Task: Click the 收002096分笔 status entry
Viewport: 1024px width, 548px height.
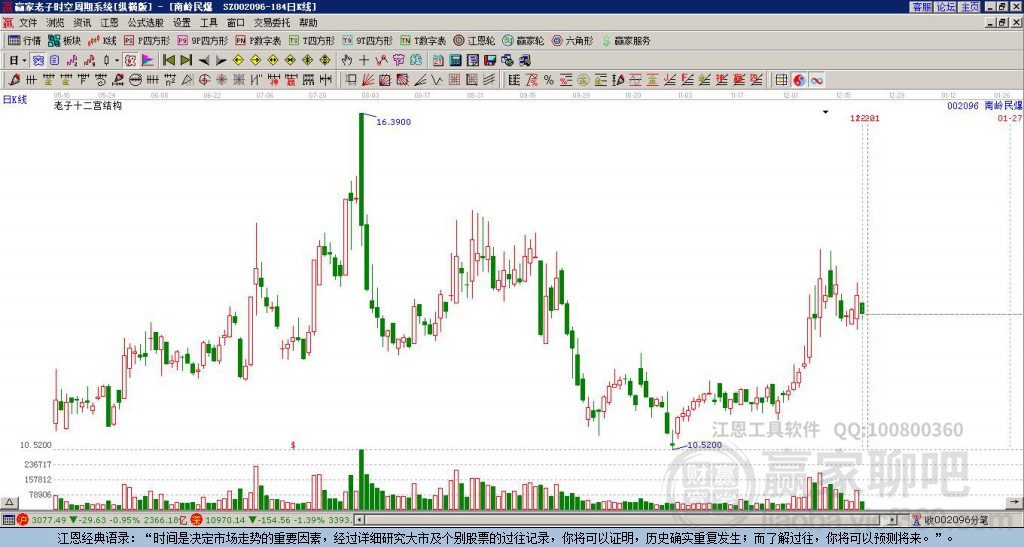Action: (x=956, y=520)
